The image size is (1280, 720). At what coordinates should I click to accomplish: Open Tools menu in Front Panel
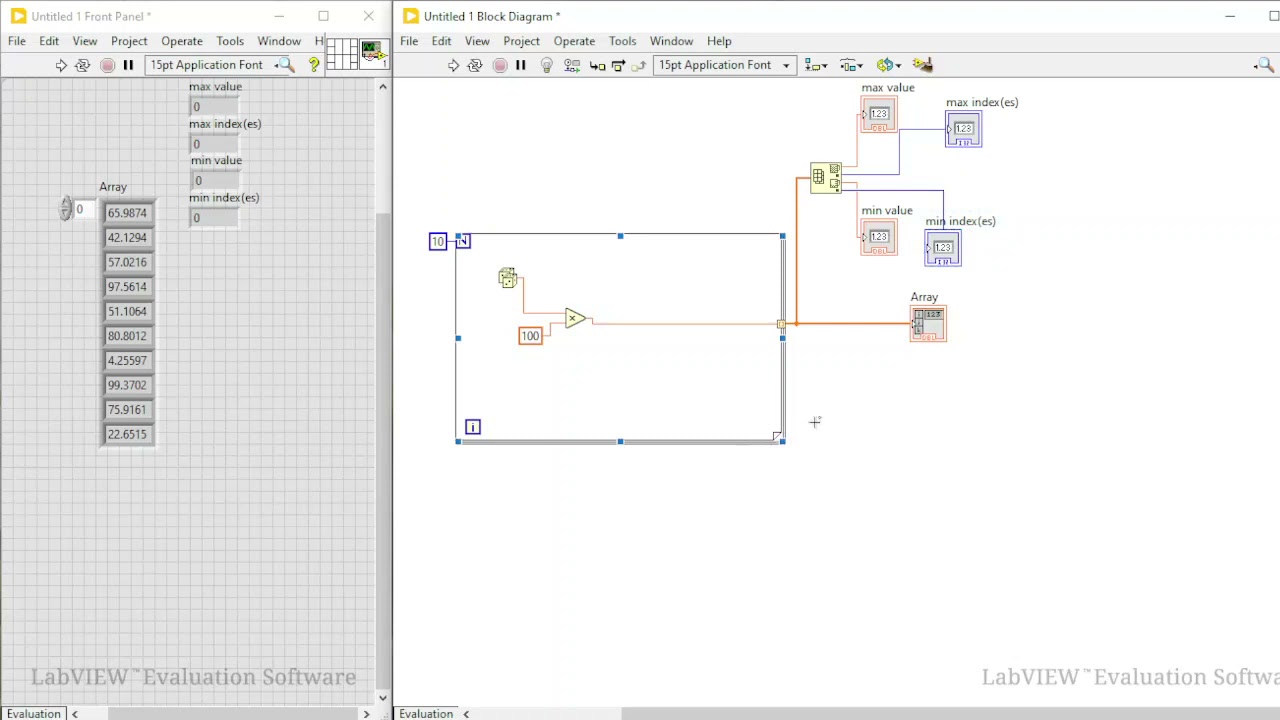pyautogui.click(x=230, y=41)
